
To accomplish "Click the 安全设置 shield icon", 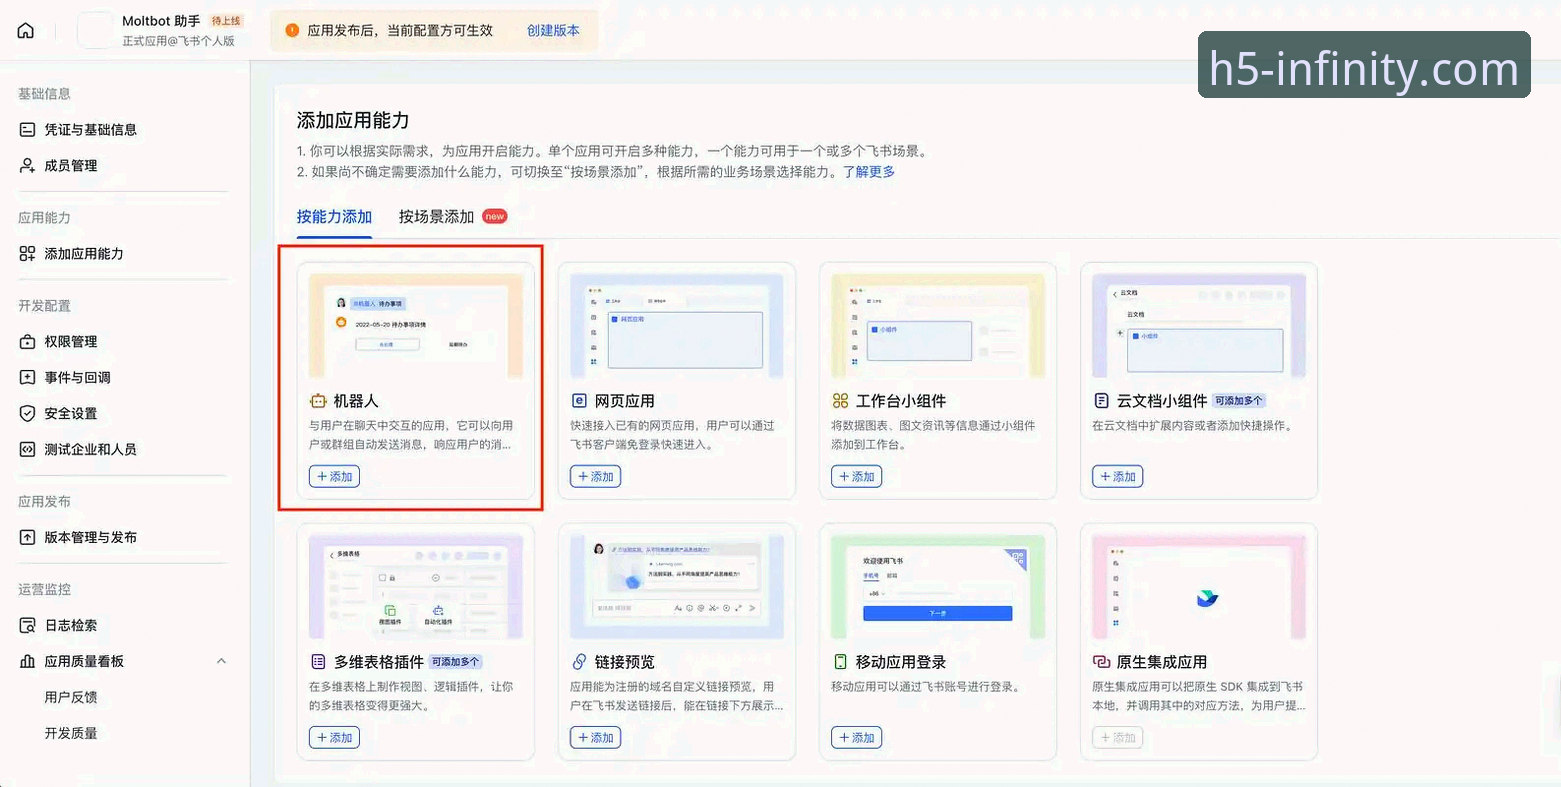I will (27, 414).
